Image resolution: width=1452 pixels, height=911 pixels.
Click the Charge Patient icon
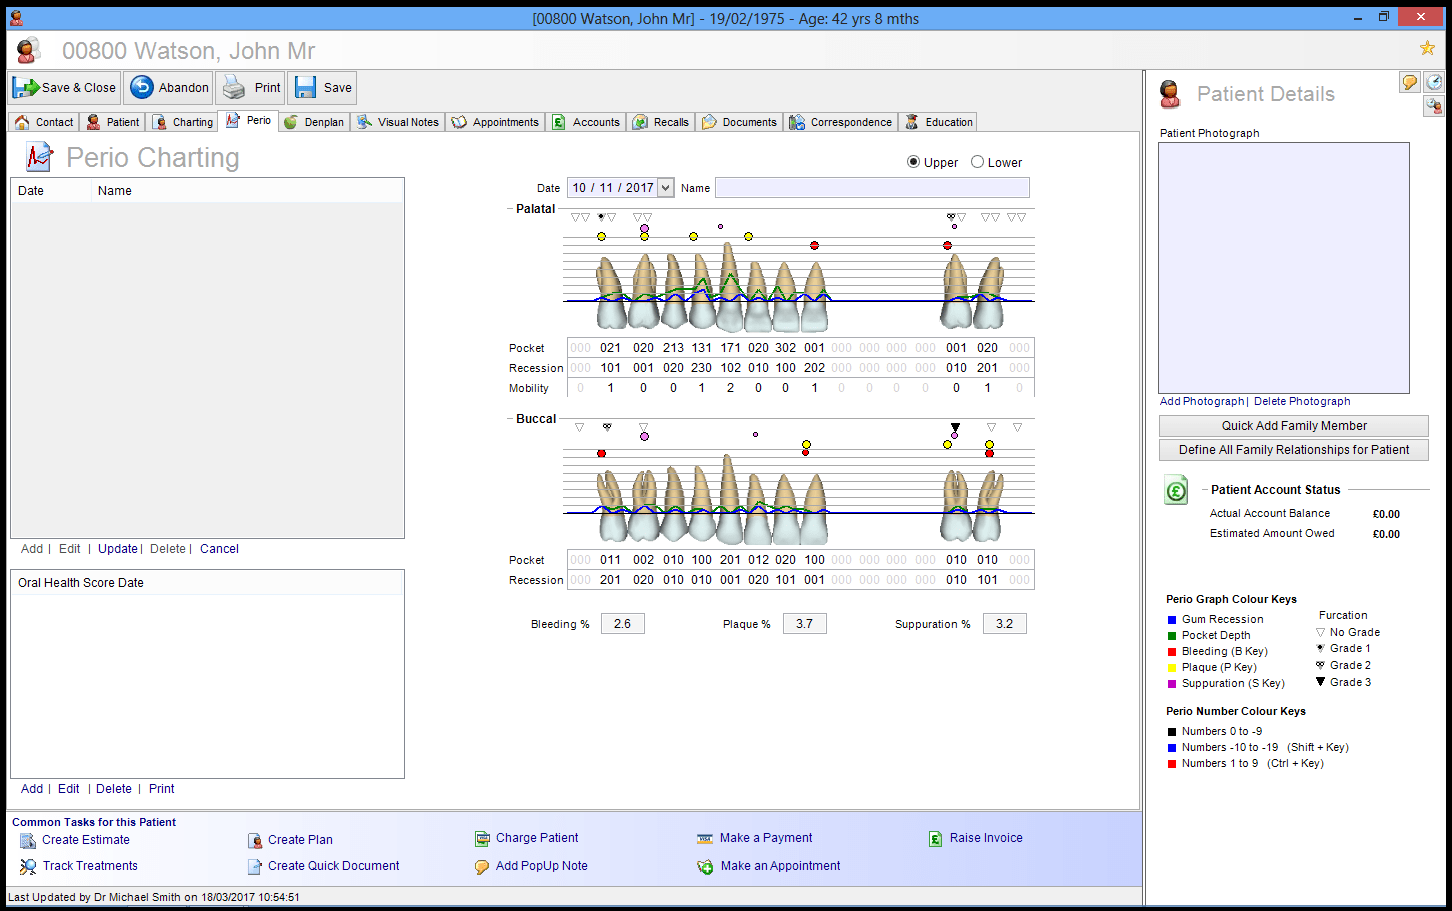click(x=484, y=838)
